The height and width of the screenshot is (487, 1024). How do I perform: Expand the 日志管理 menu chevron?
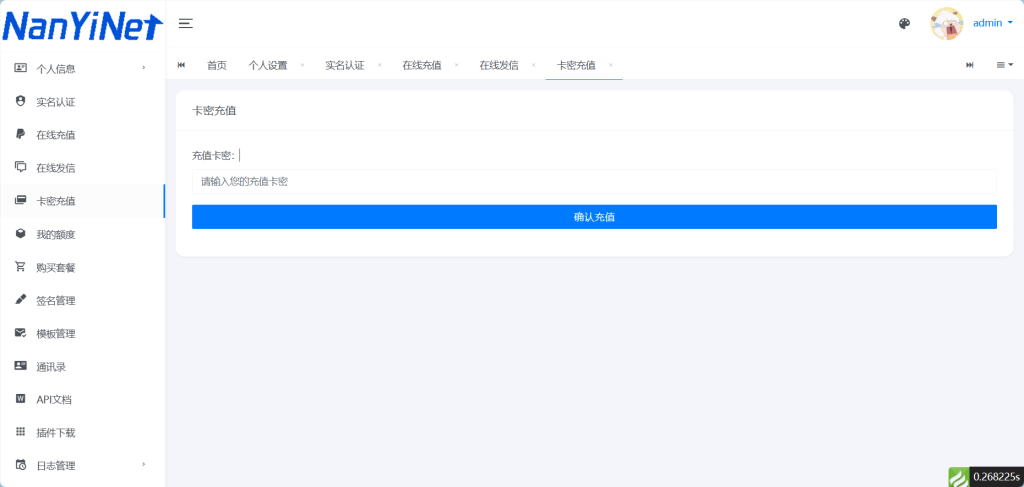click(x=144, y=465)
